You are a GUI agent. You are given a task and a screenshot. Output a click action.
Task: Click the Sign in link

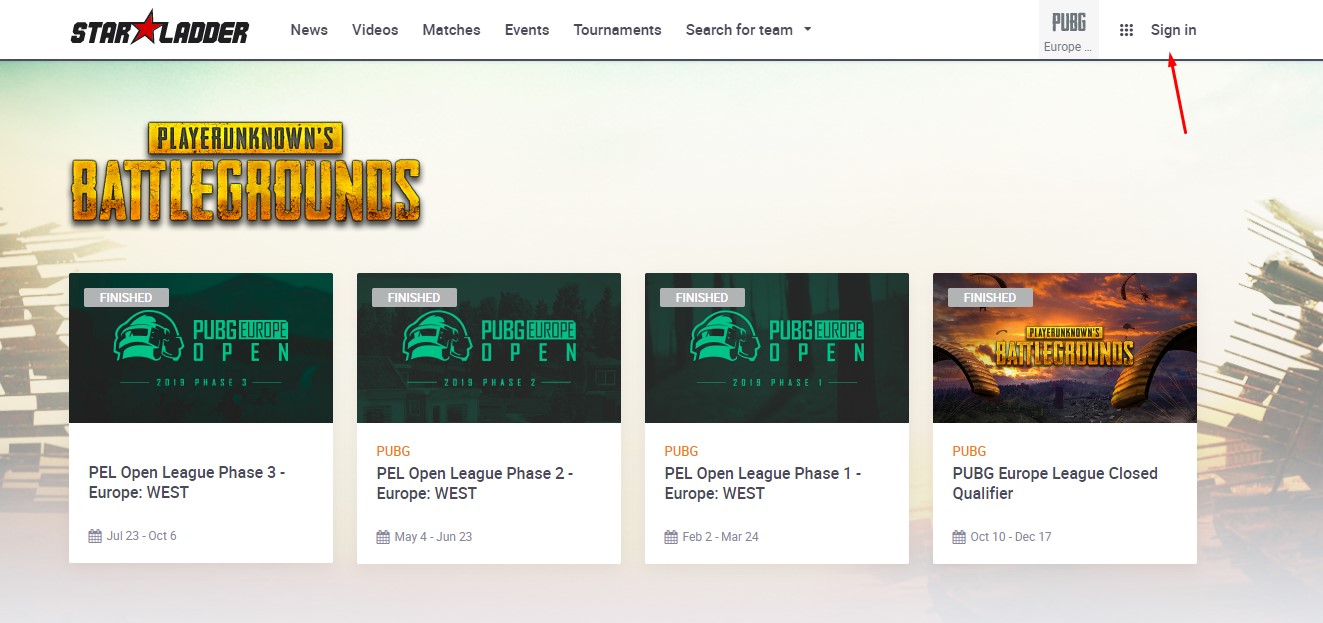[x=1173, y=30]
